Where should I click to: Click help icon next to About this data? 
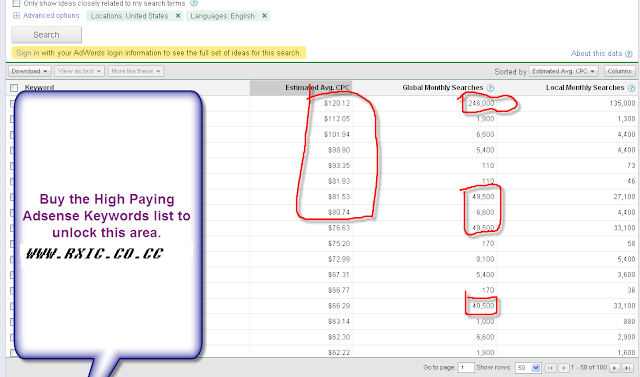[x=629, y=54]
